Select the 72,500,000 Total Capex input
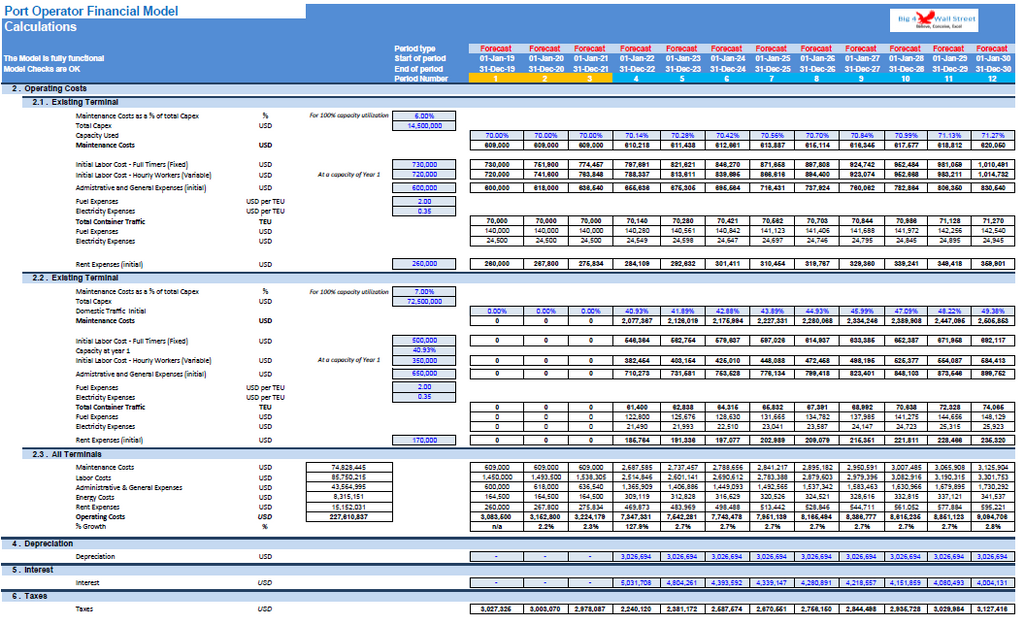Viewport: 1024px width, 624px height. point(424,301)
